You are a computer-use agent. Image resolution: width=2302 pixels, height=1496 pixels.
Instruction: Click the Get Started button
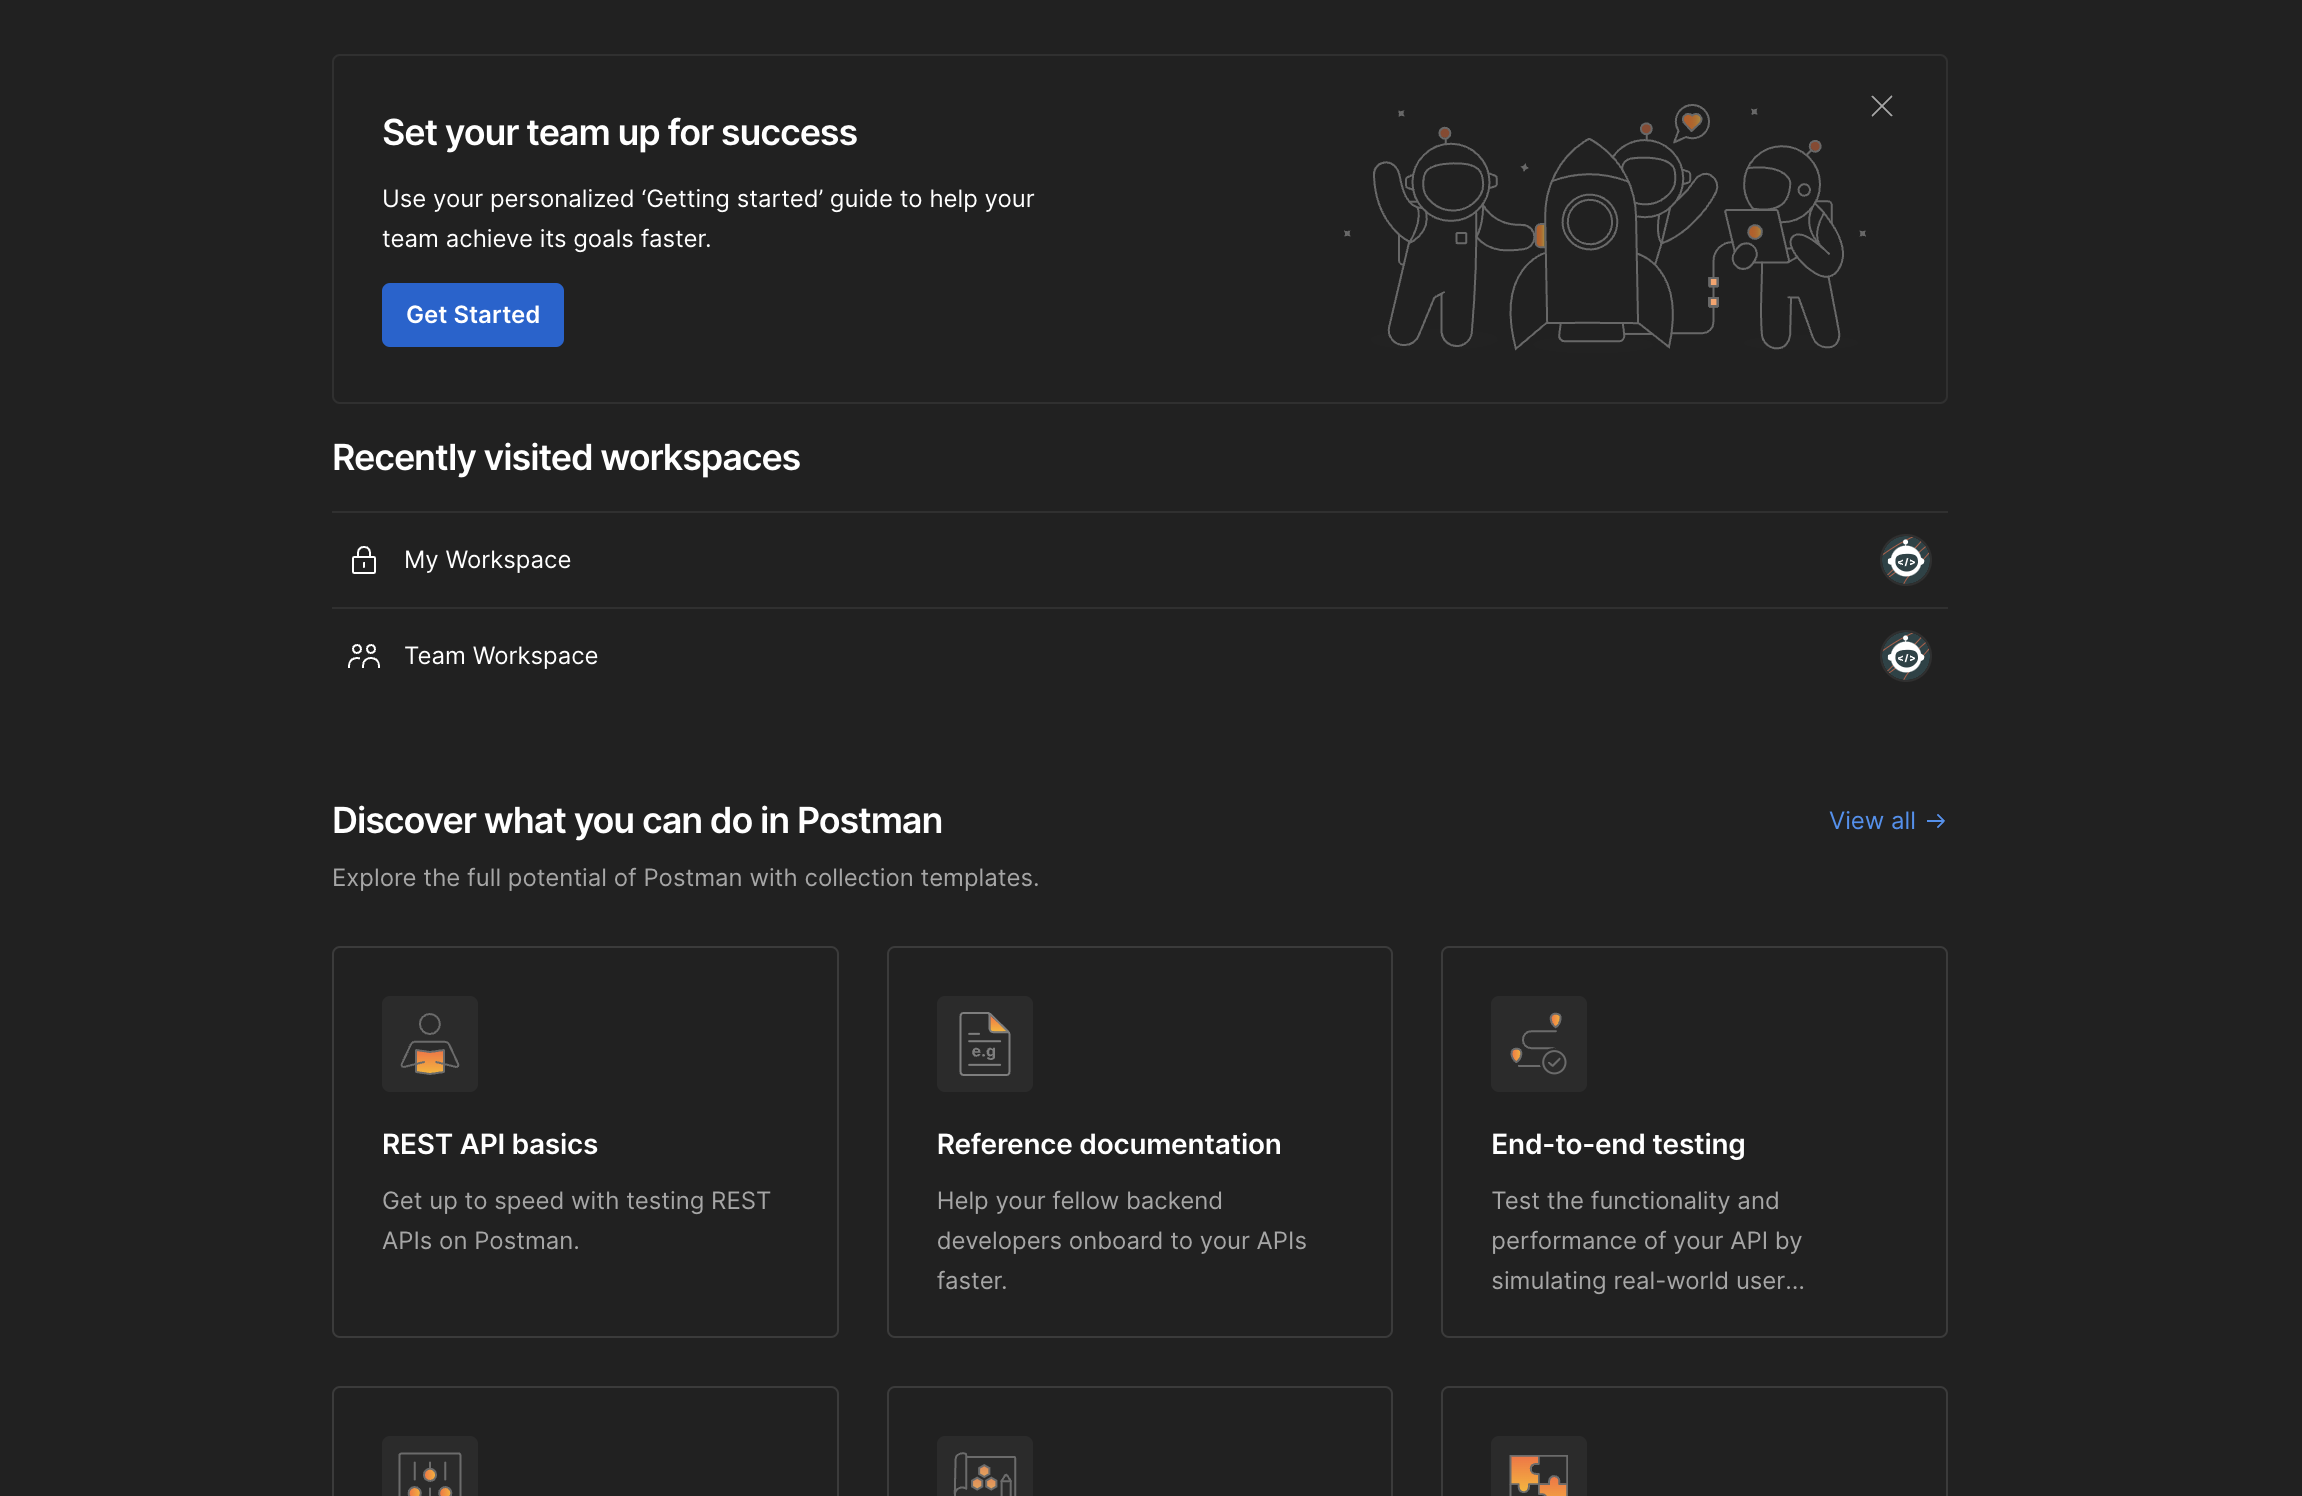(x=472, y=315)
